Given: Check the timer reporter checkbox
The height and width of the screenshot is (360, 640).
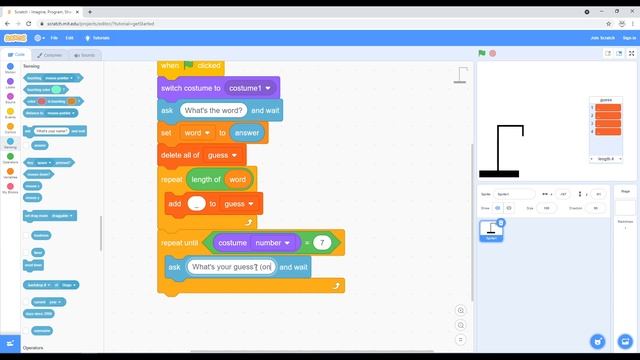Looking at the screenshot, I should pos(27,253).
